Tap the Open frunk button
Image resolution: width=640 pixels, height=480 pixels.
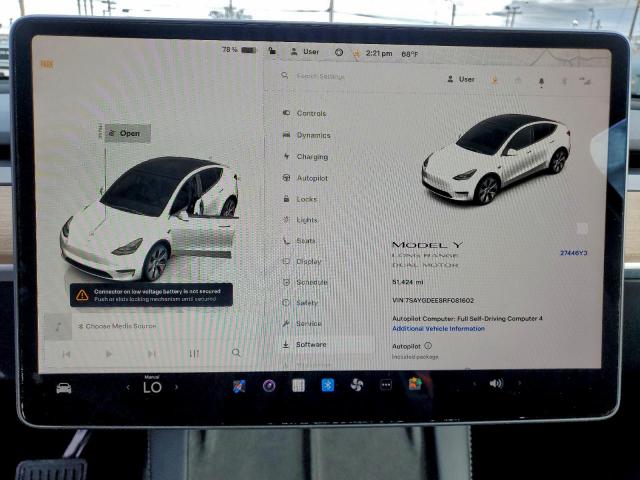point(128,133)
